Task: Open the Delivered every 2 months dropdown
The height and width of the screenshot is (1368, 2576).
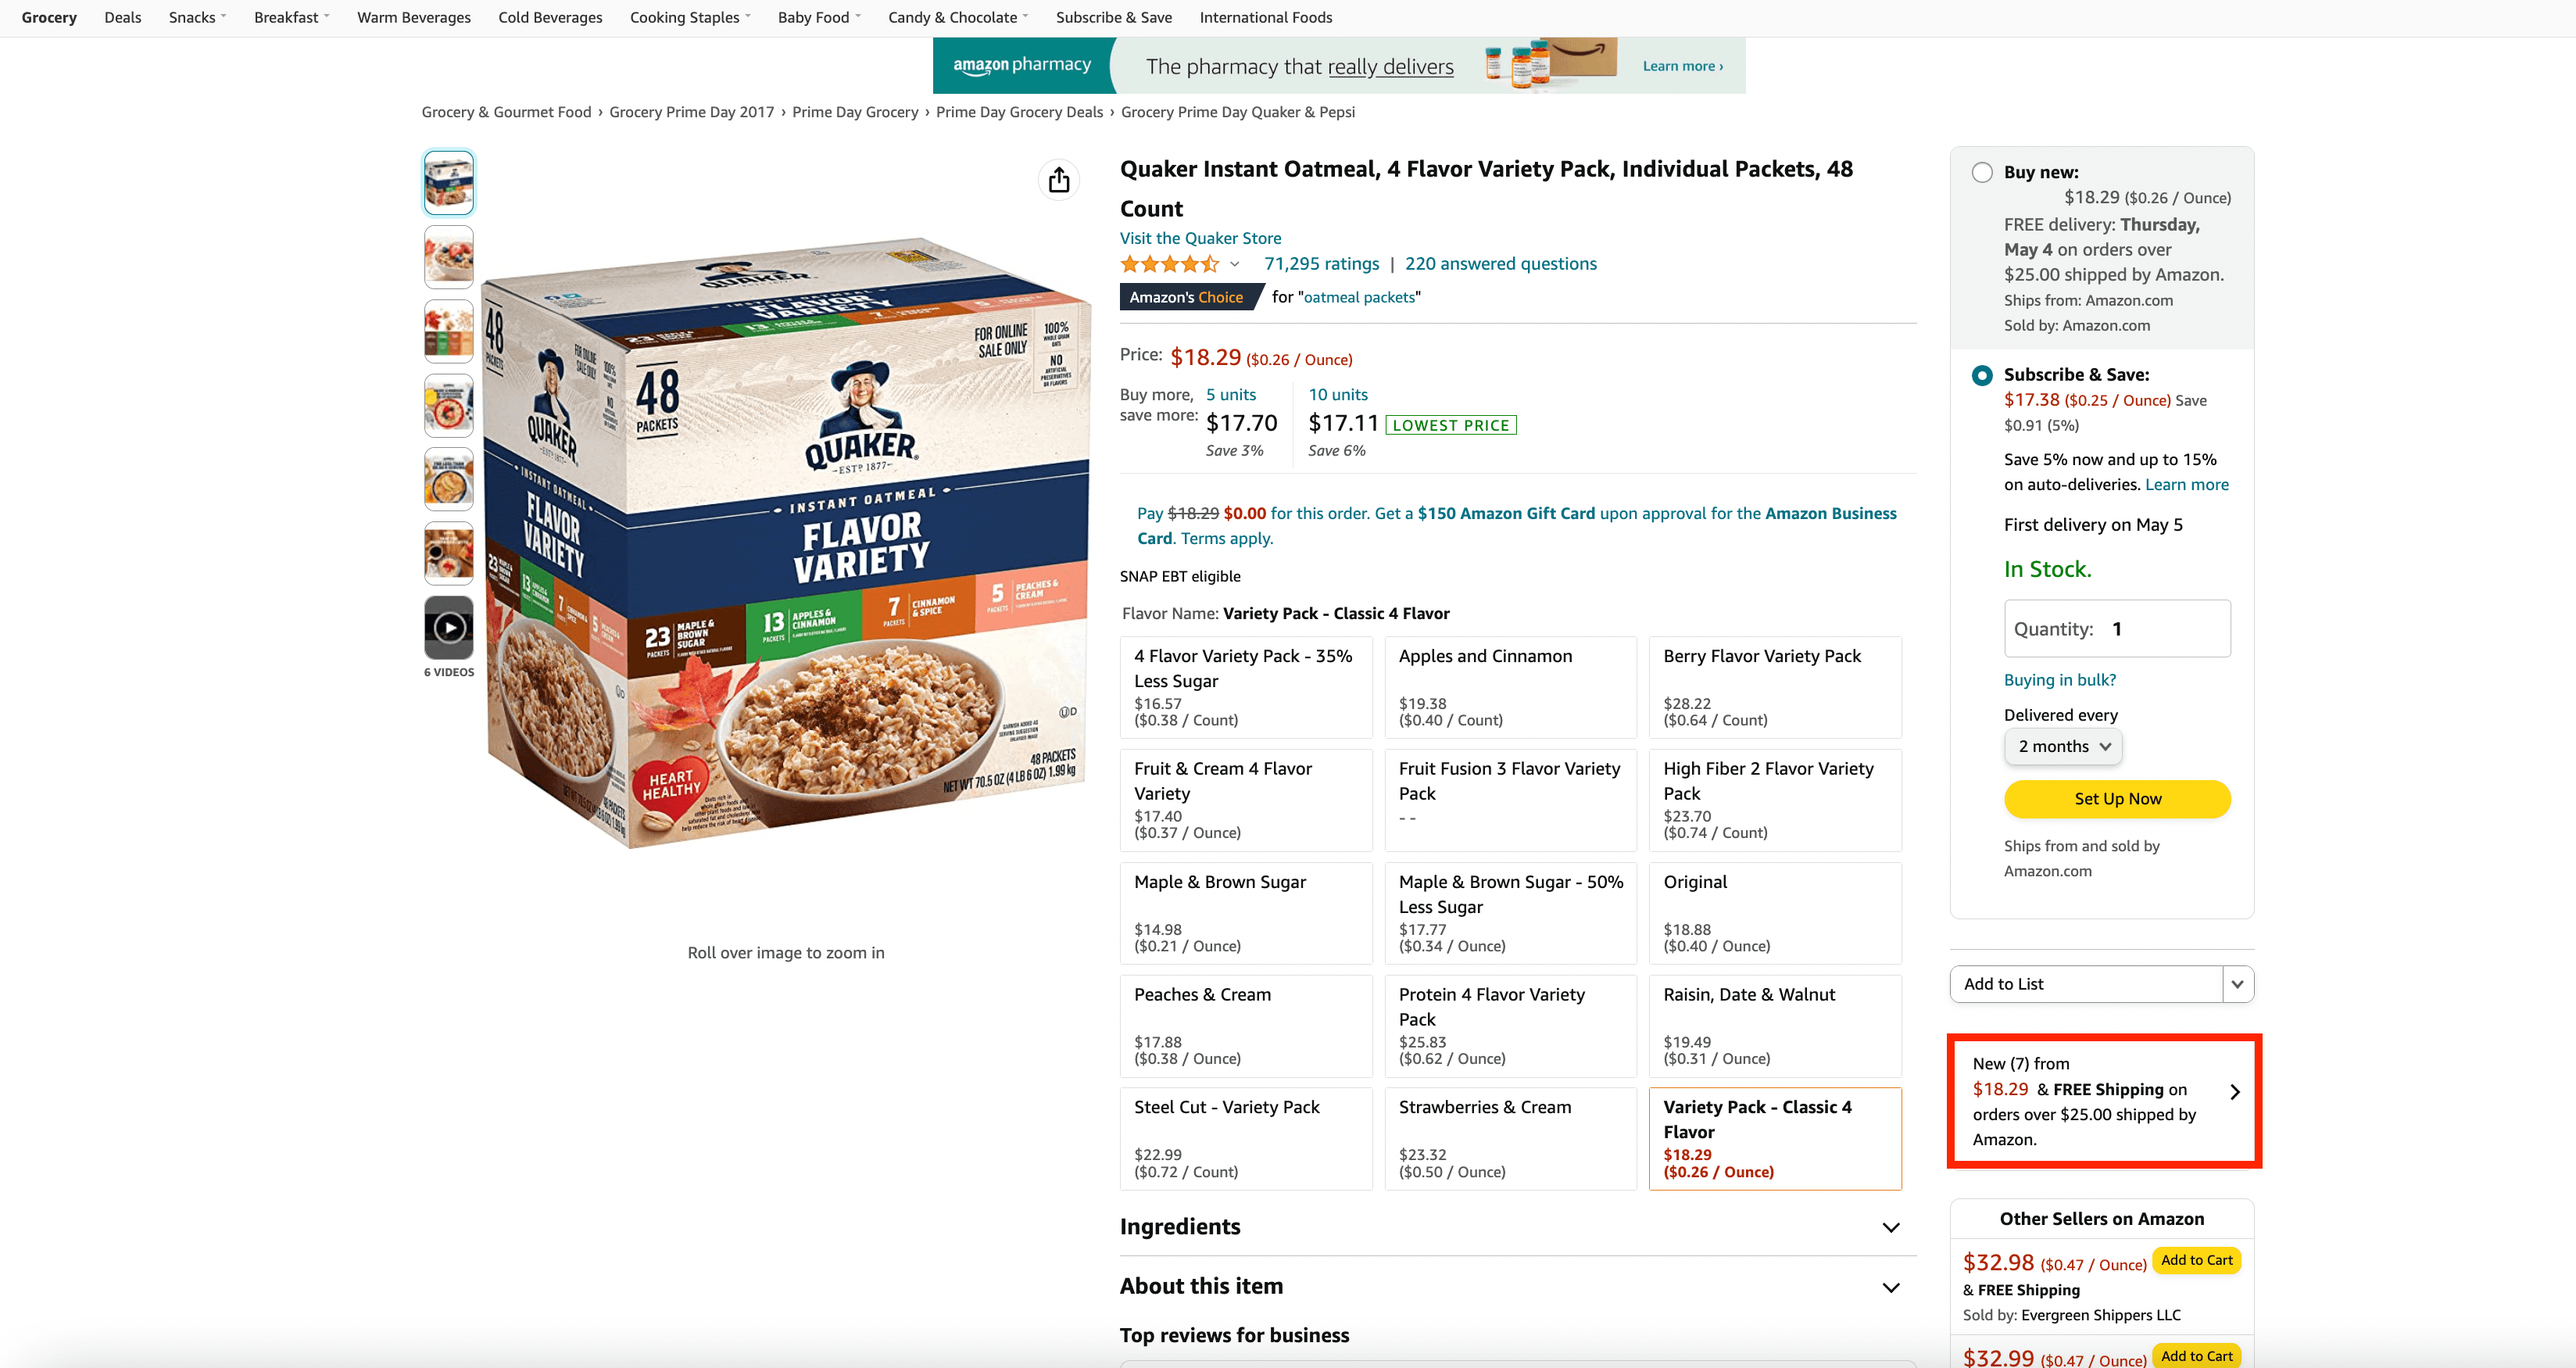Action: coord(2063,746)
